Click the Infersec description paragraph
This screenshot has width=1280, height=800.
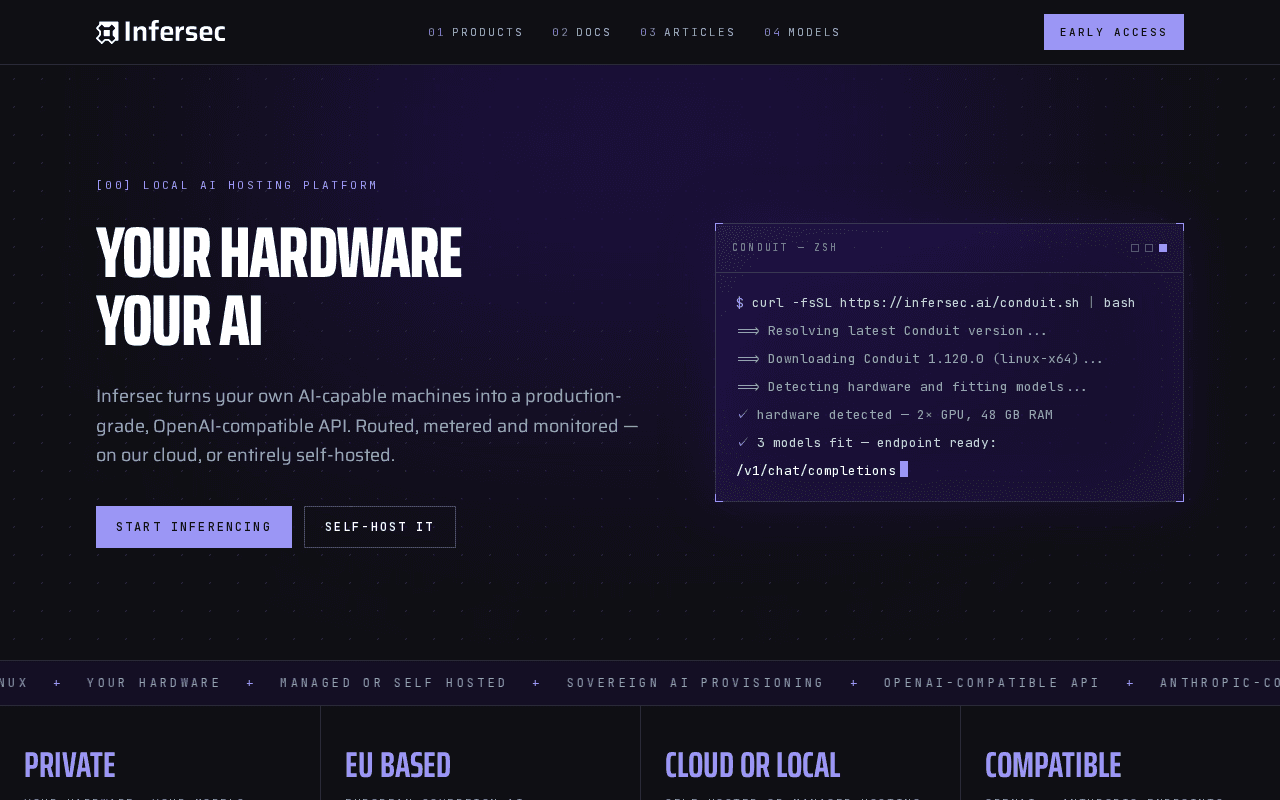367,425
